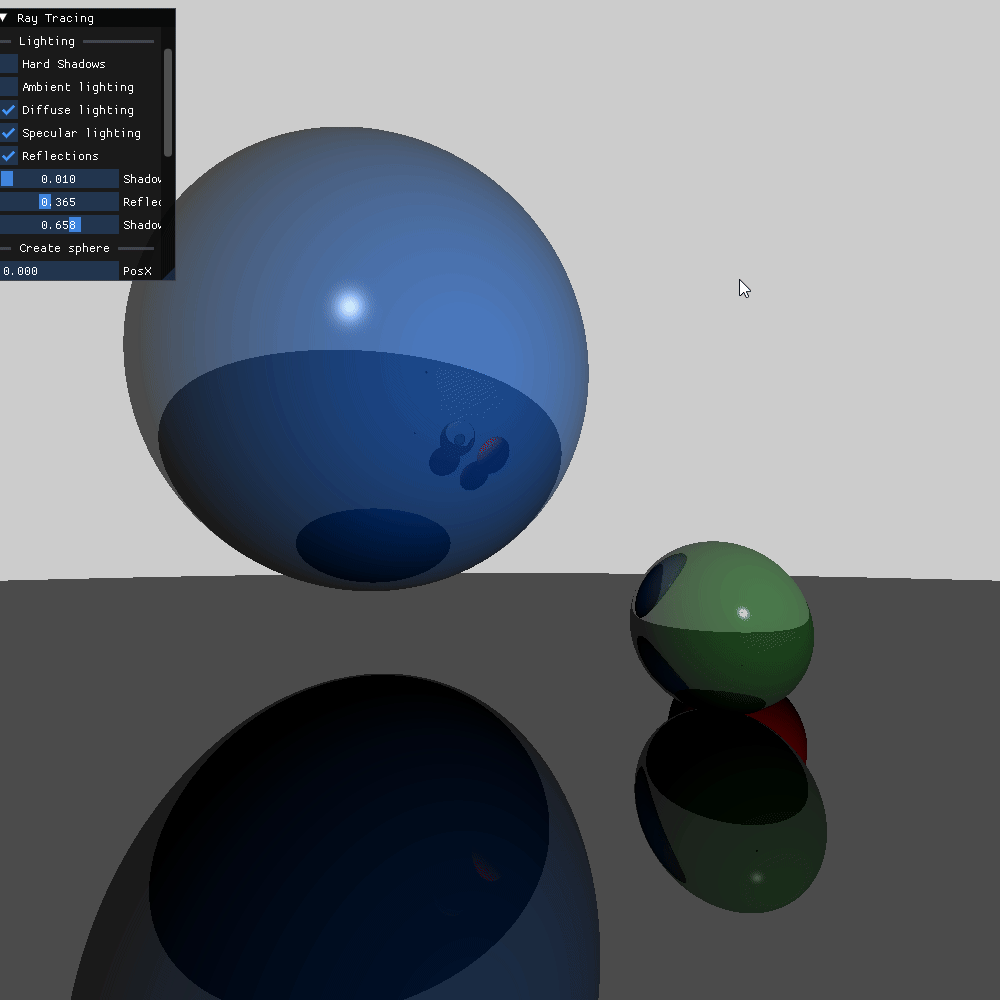
Task: Click the Reflection slider showing 0.365
Action: click(59, 202)
